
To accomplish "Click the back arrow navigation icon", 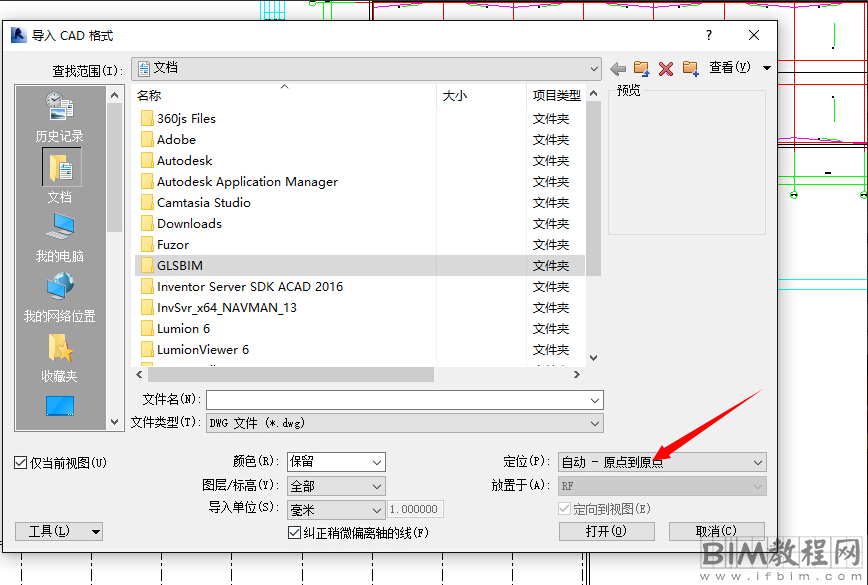I will [x=618, y=68].
